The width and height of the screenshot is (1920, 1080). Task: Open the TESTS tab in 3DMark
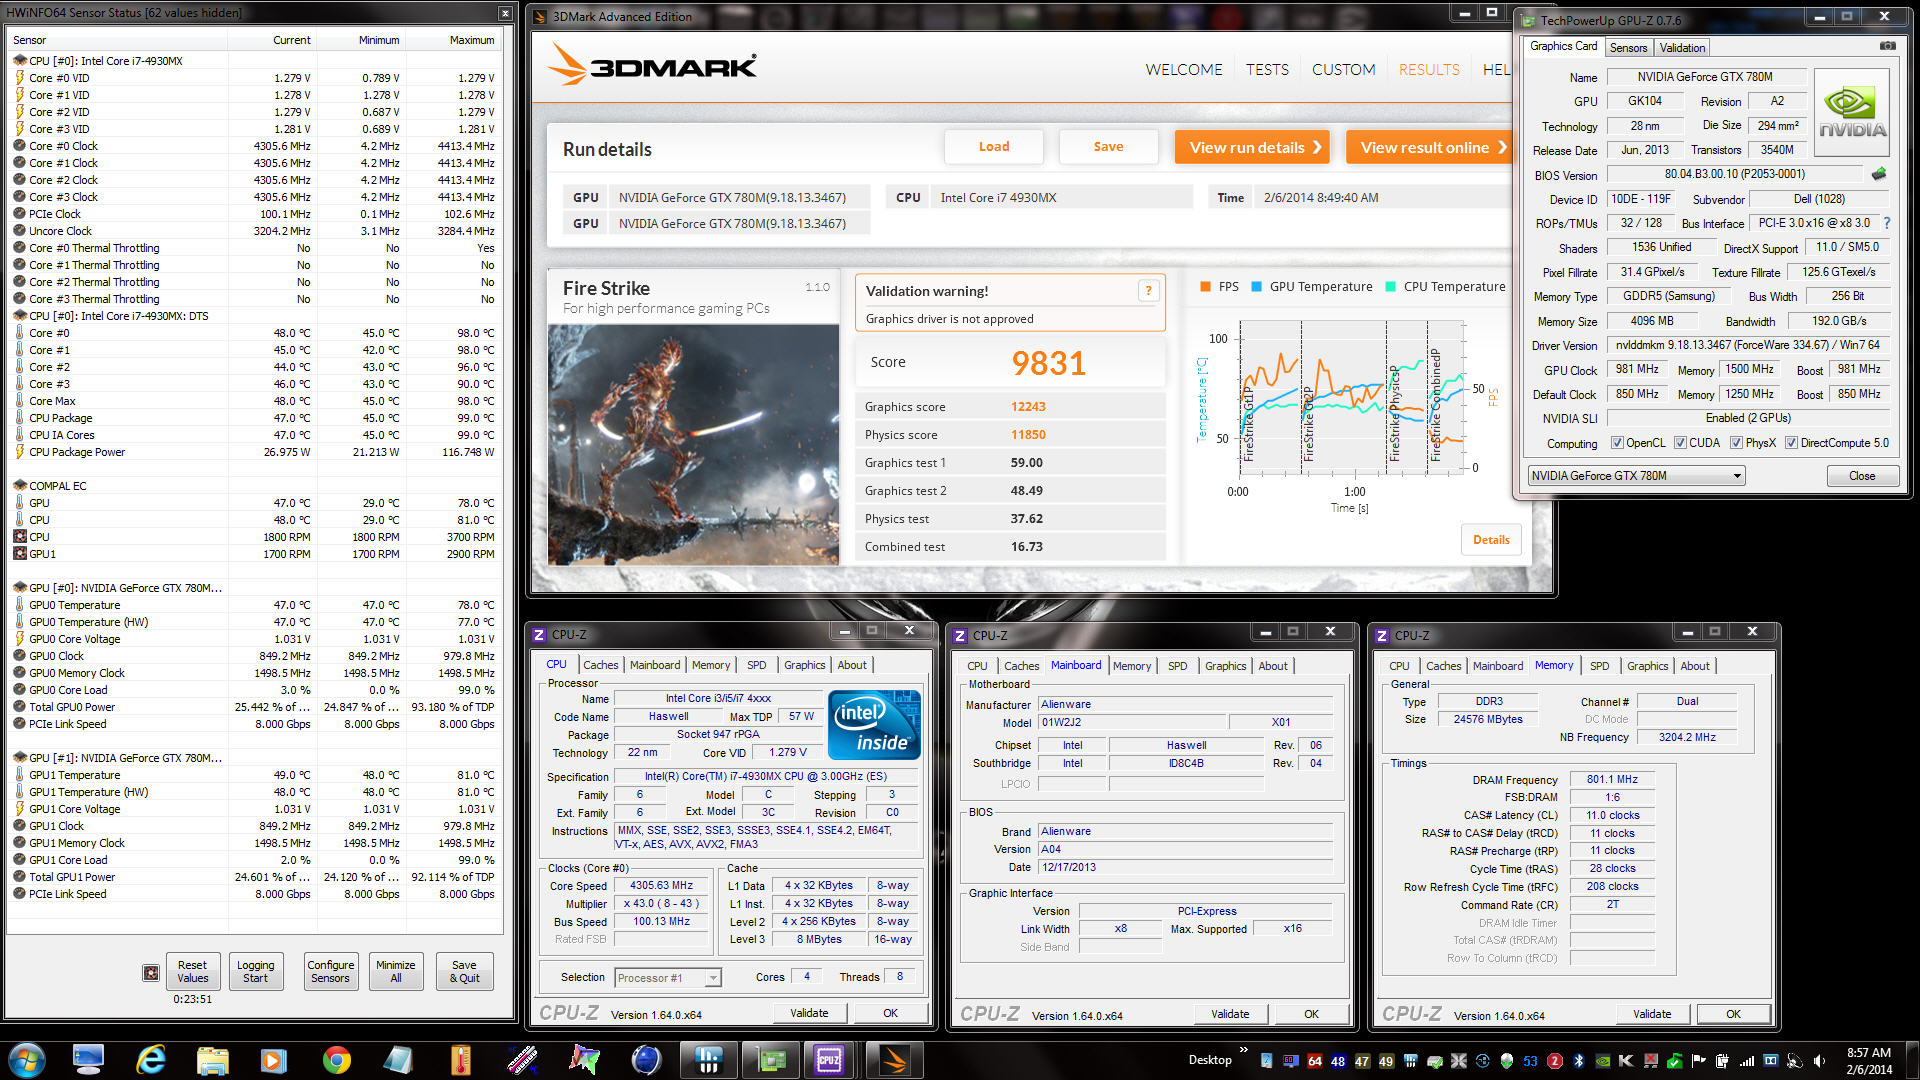1267,69
